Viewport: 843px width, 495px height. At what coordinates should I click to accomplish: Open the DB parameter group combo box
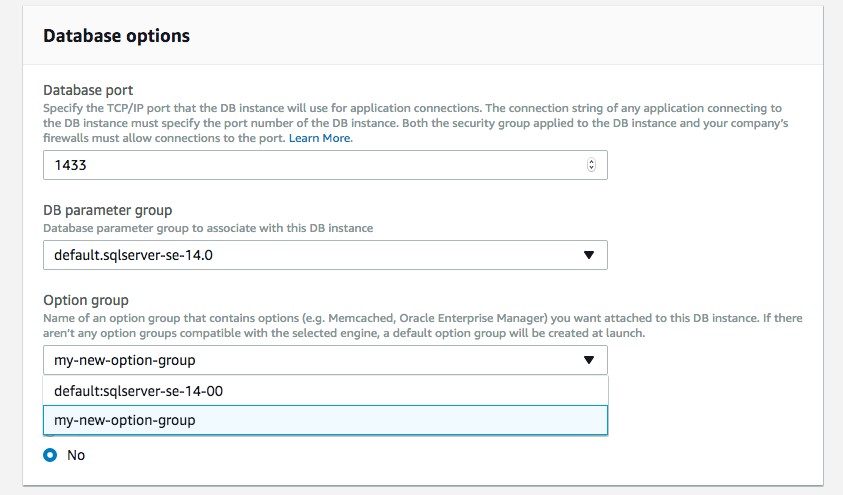pyautogui.click(x=325, y=256)
